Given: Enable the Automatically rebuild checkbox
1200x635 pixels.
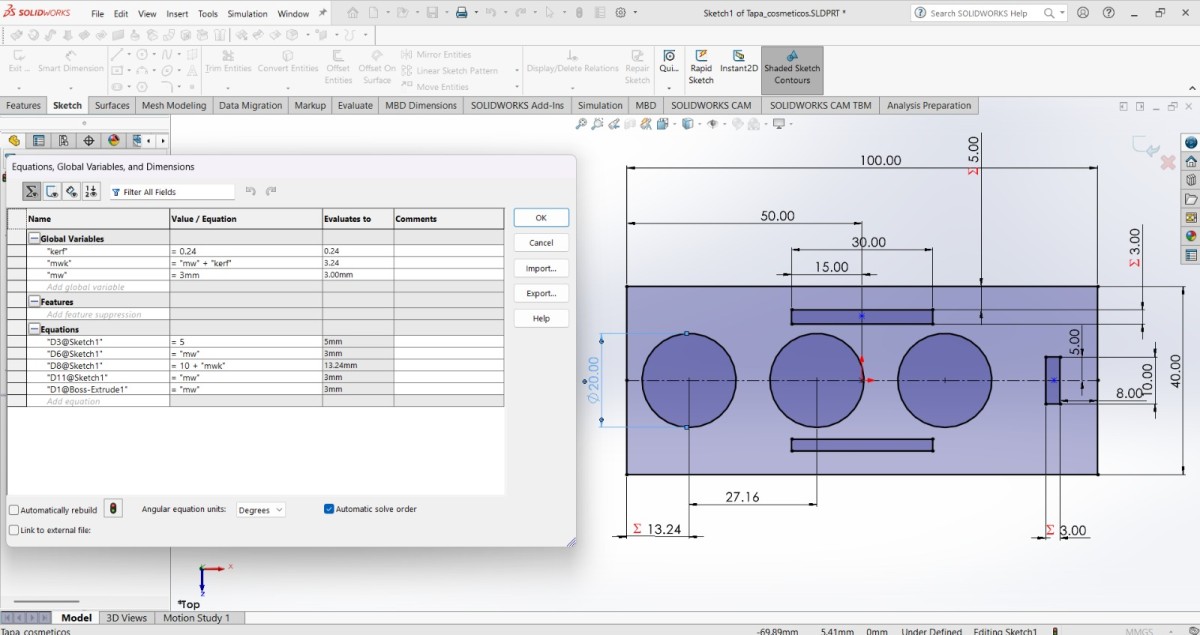Looking at the screenshot, I should 14,510.
